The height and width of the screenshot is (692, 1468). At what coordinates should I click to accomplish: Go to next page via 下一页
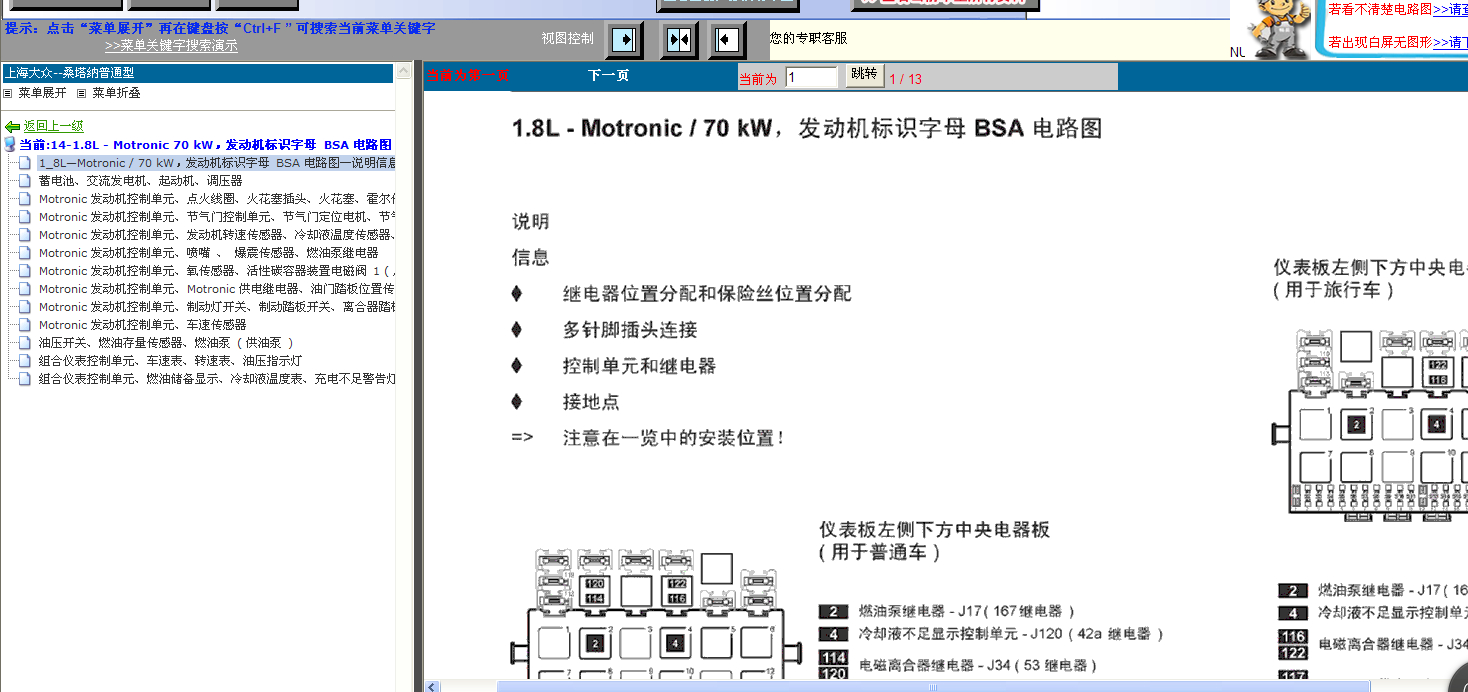point(608,76)
